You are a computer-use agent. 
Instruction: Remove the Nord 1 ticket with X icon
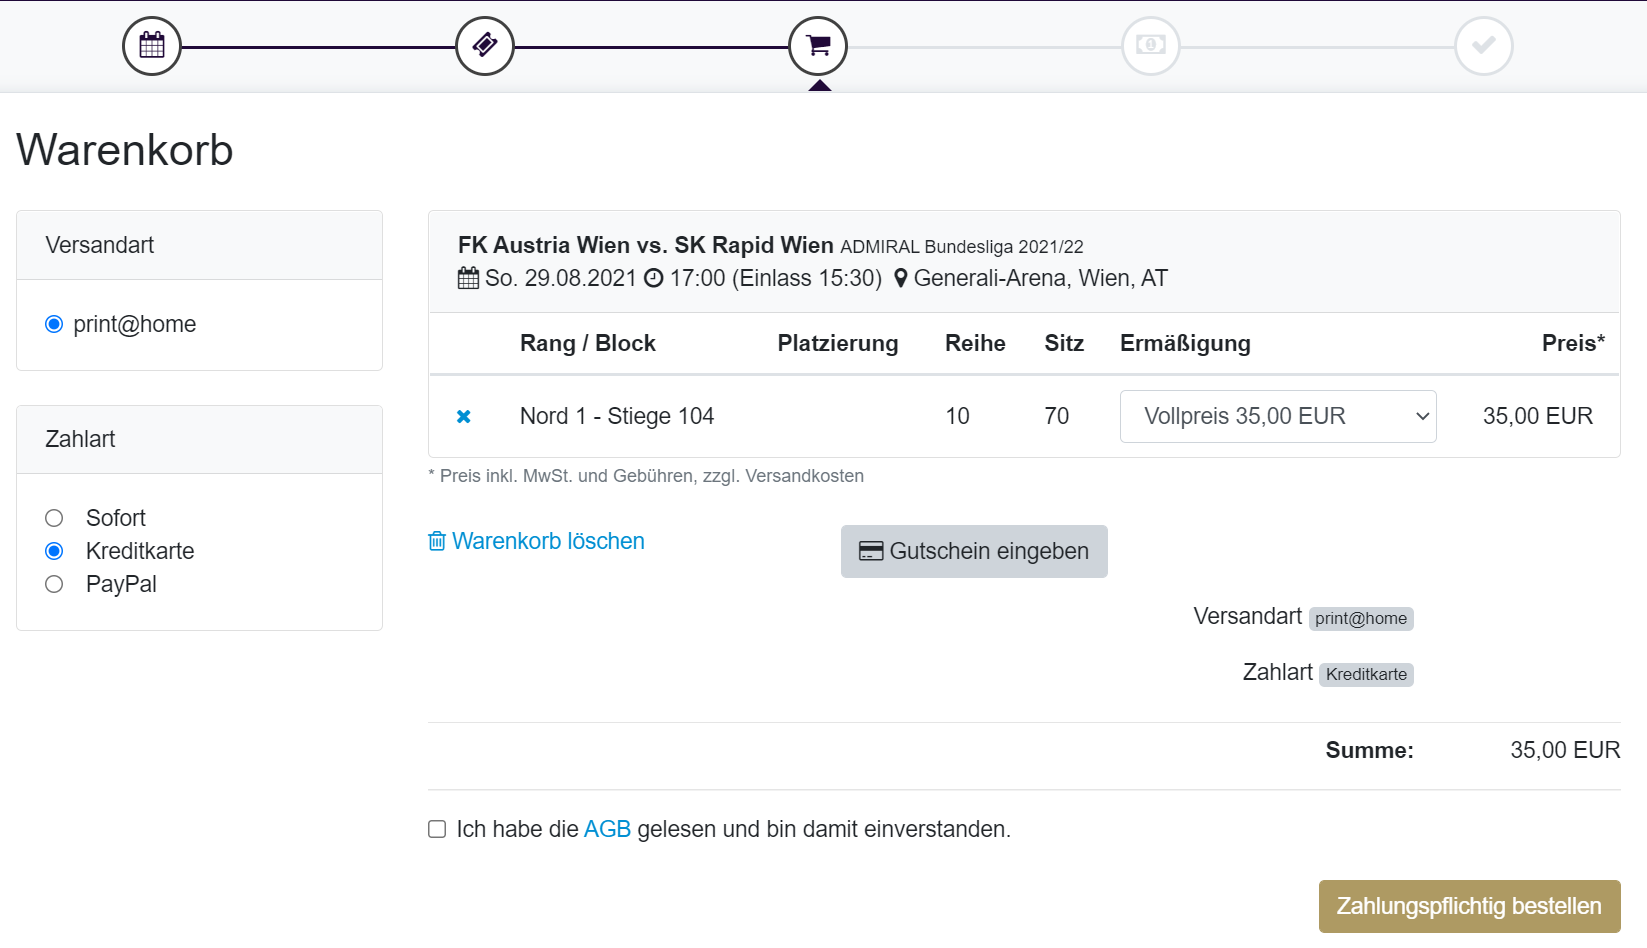(x=464, y=416)
